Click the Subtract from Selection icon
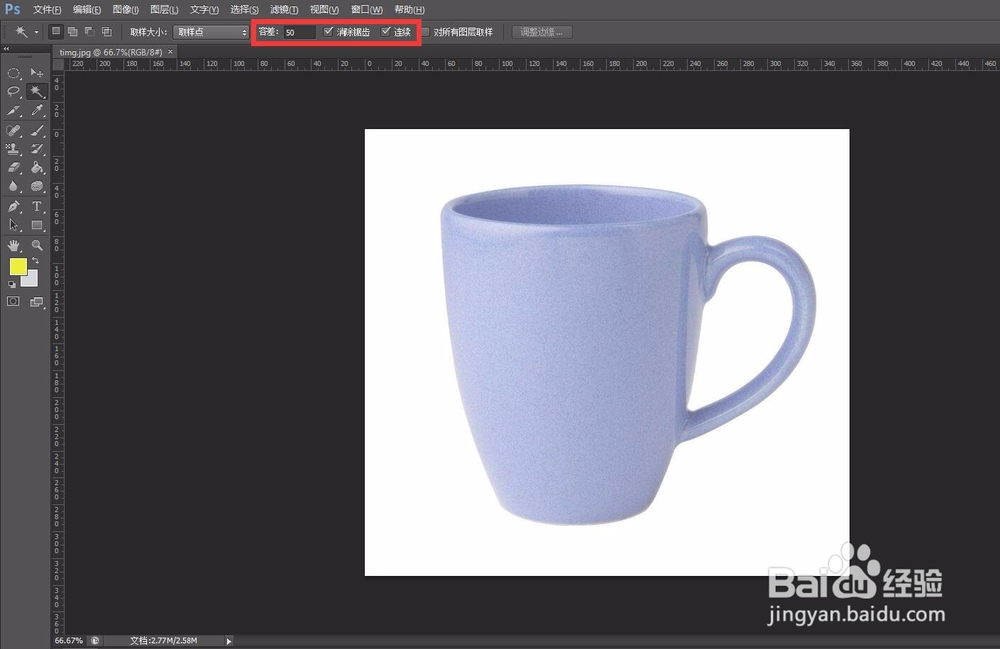The height and width of the screenshot is (649, 1000). click(90, 31)
